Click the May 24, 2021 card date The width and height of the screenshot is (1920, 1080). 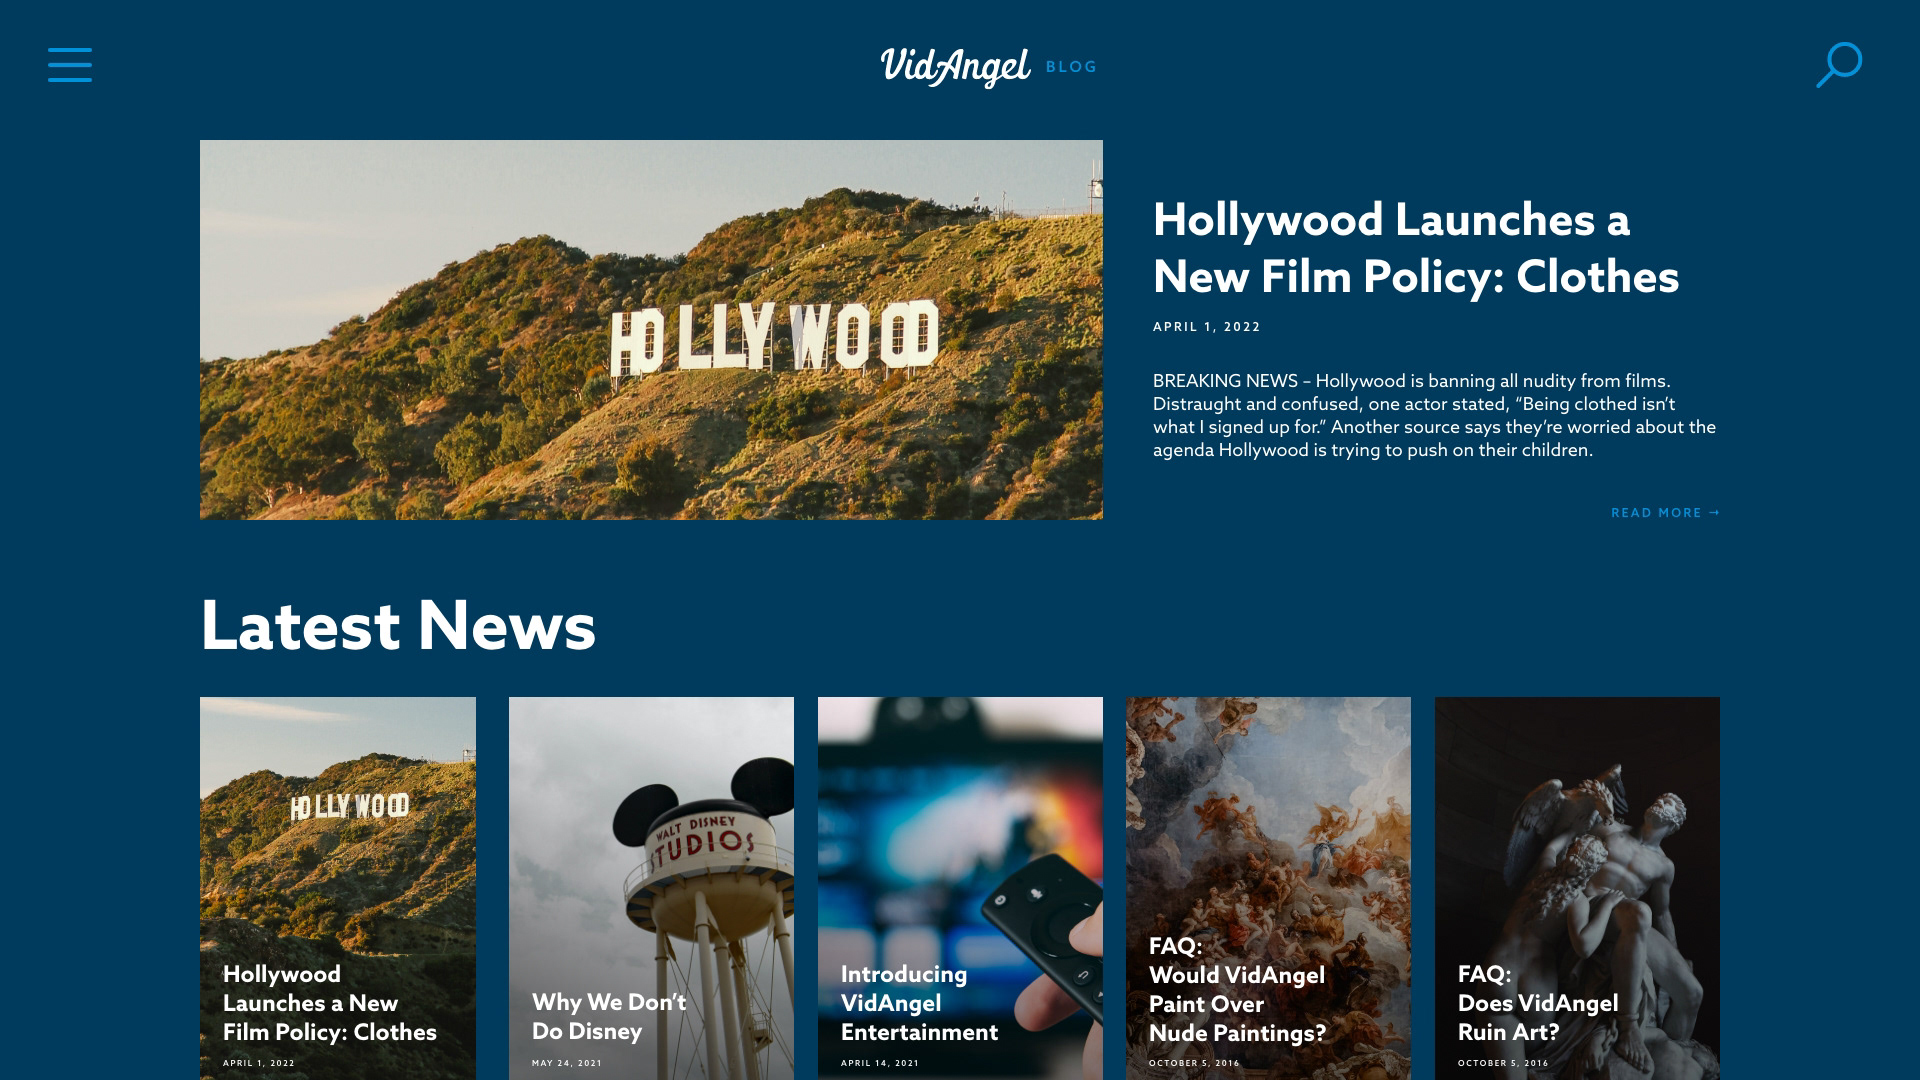point(566,1063)
